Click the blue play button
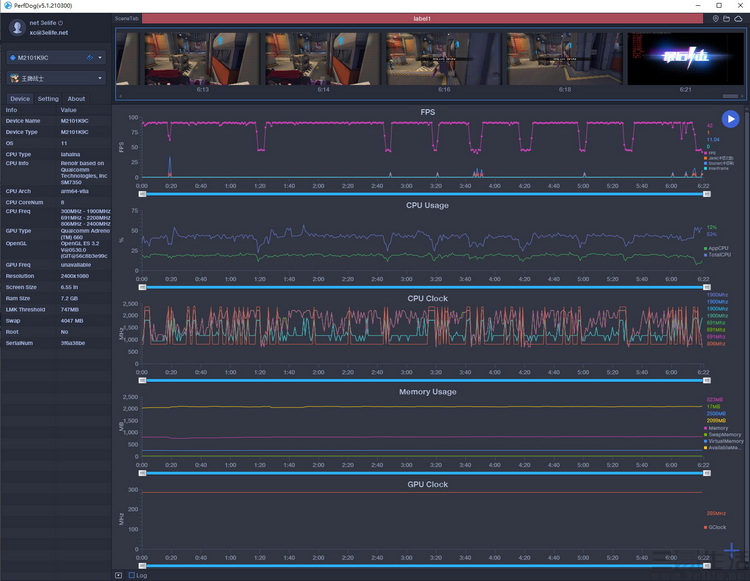This screenshot has width=750, height=581. (730, 119)
